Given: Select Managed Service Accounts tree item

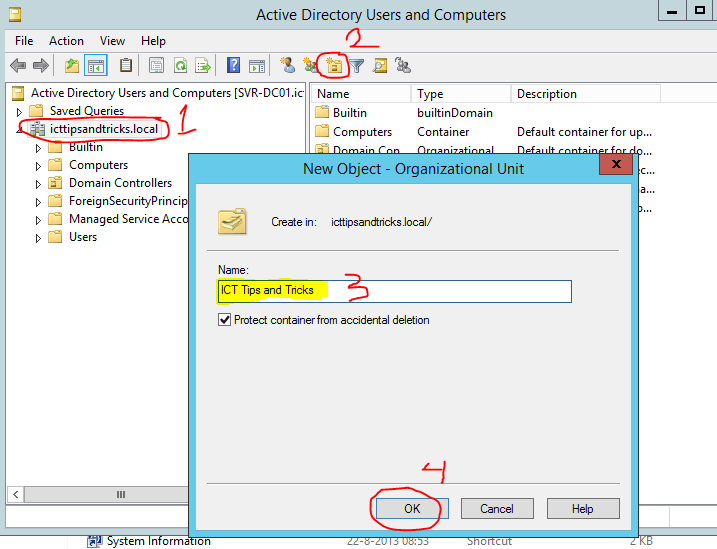Looking at the screenshot, I should 128,219.
